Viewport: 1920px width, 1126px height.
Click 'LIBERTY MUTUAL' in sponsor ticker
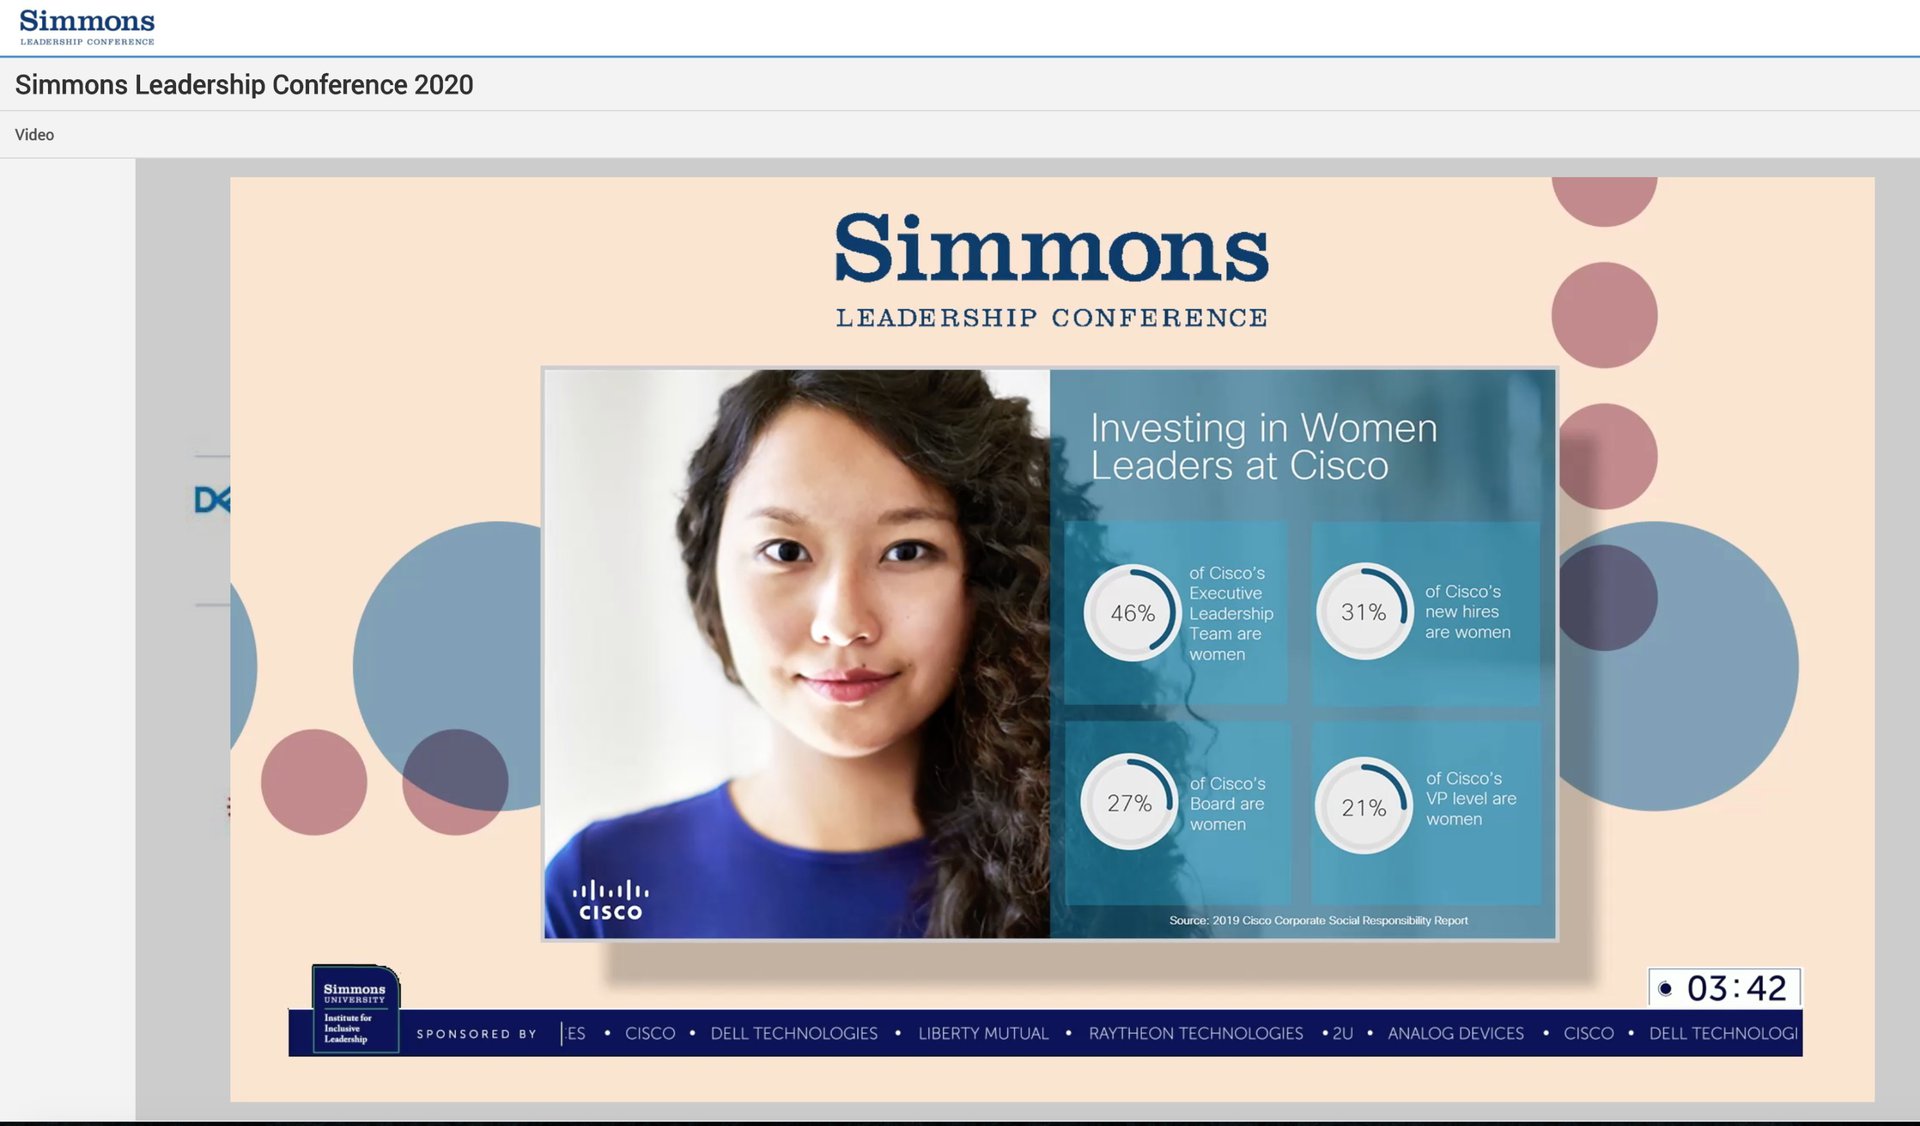pyautogui.click(x=983, y=1033)
